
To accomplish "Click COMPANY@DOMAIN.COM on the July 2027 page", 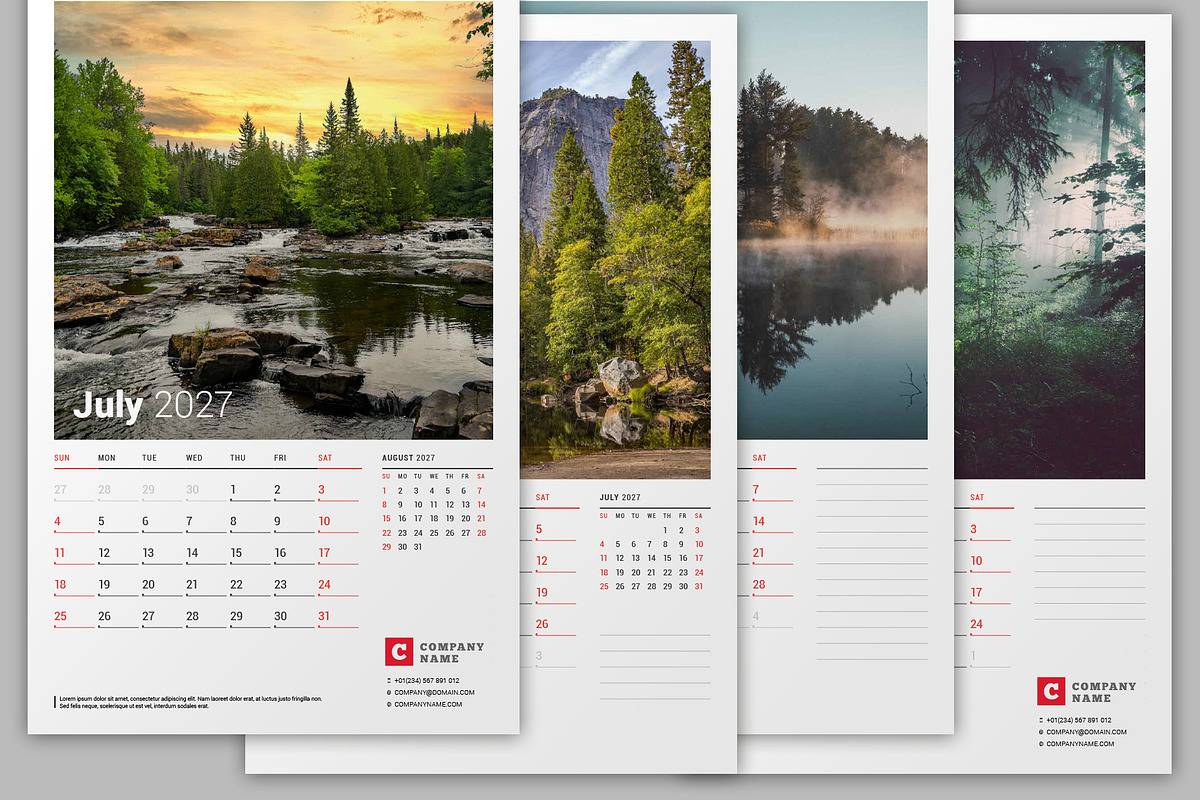I will pyautogui.click(x=434, y=692).
